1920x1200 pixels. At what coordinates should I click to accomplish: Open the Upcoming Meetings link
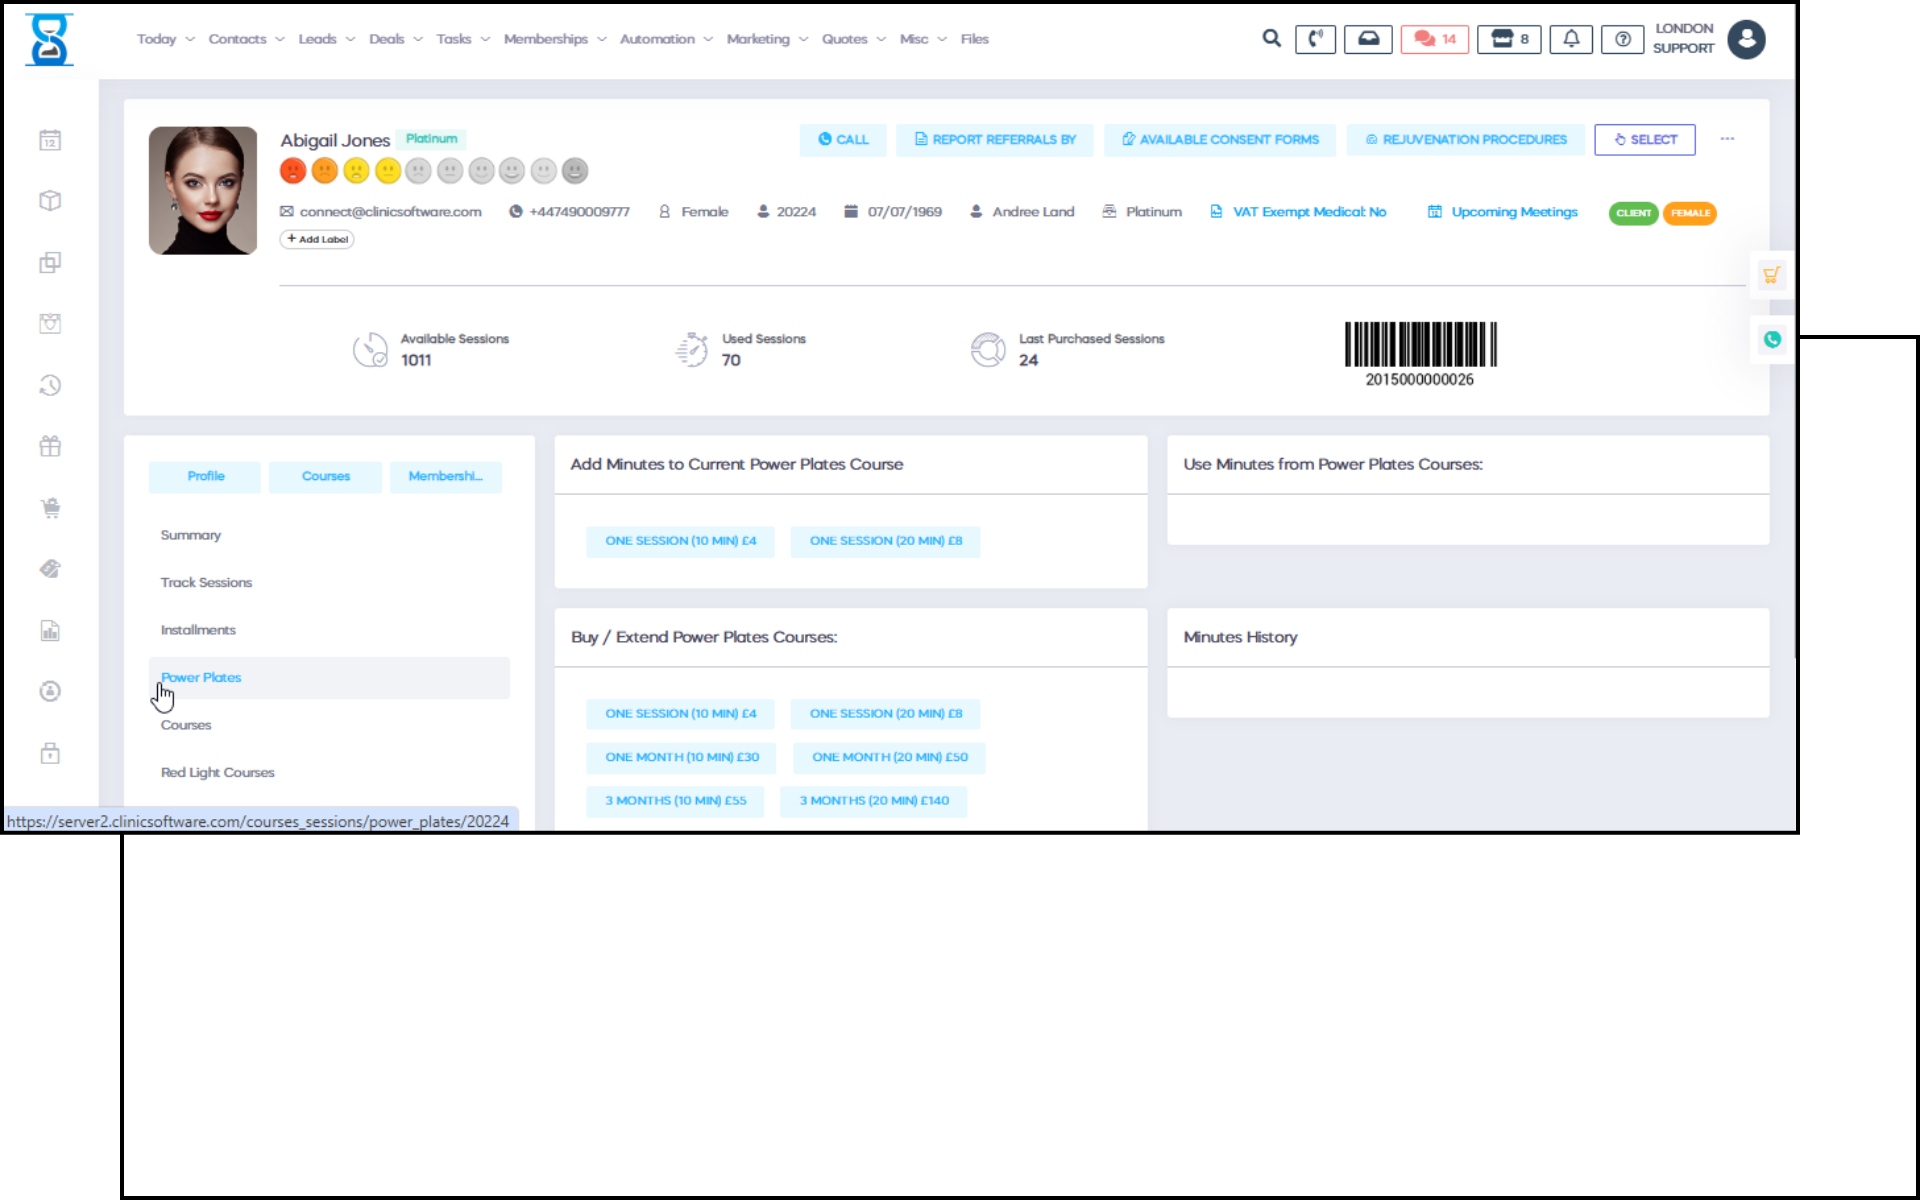coord(1513,212)
